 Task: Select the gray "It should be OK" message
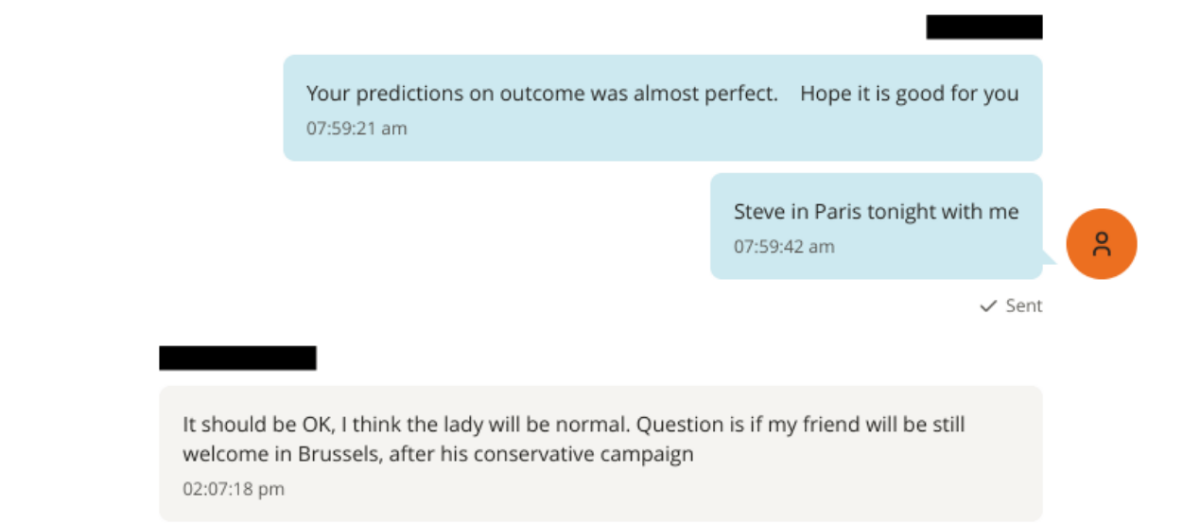(x=600, y=453)
